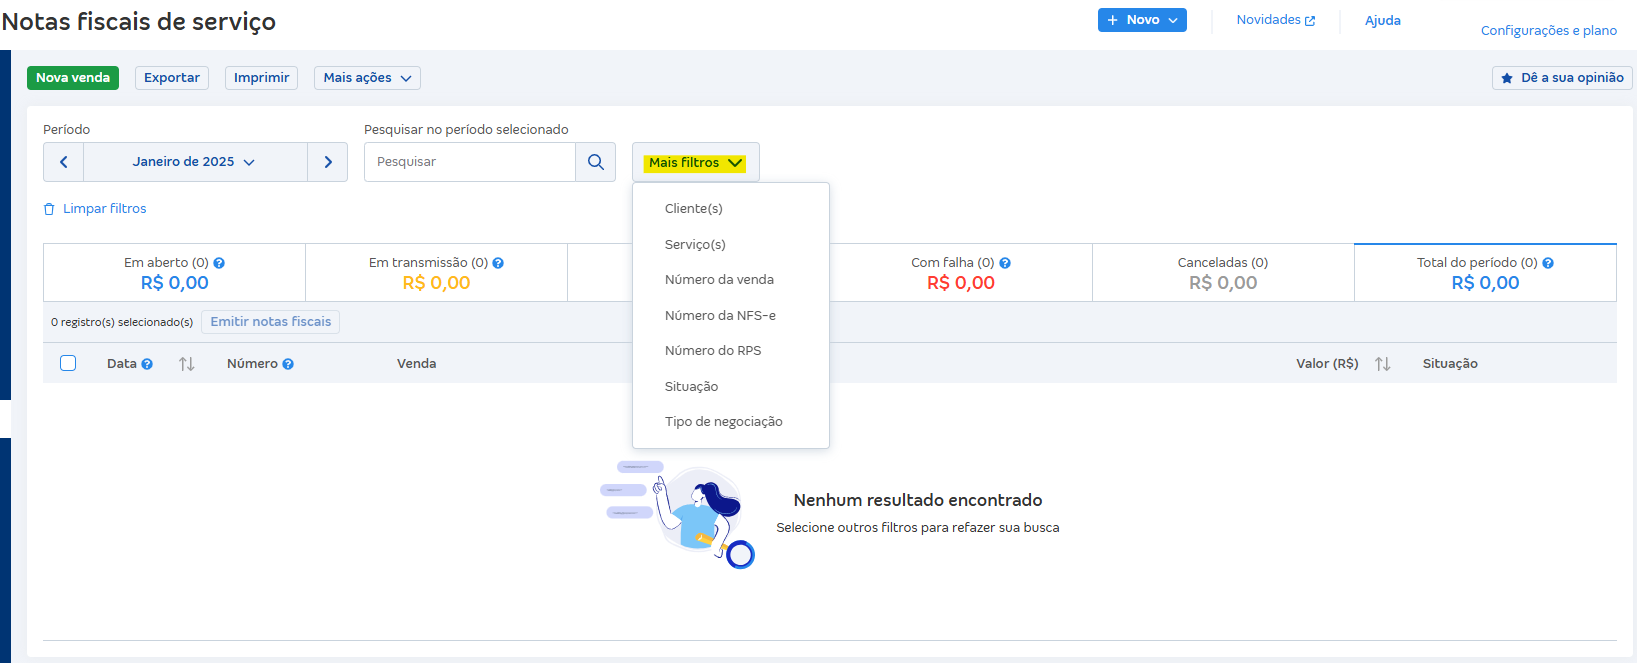Click the Valor (R$) column header text
Viewport: 1637px width, 663px height.
(x=1327, y=364)
